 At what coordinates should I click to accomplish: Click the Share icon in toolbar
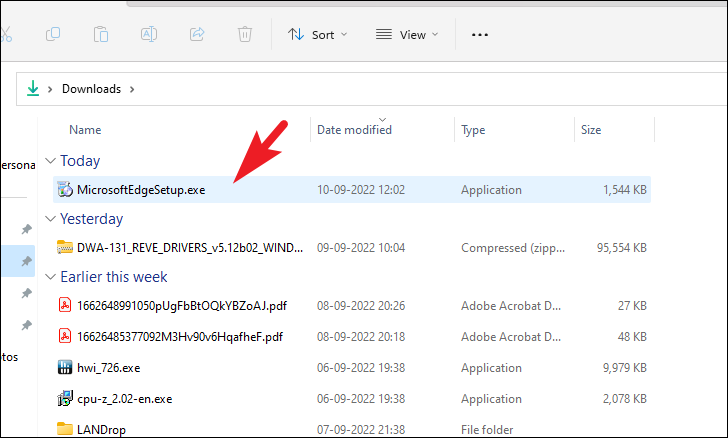point(197,34)
